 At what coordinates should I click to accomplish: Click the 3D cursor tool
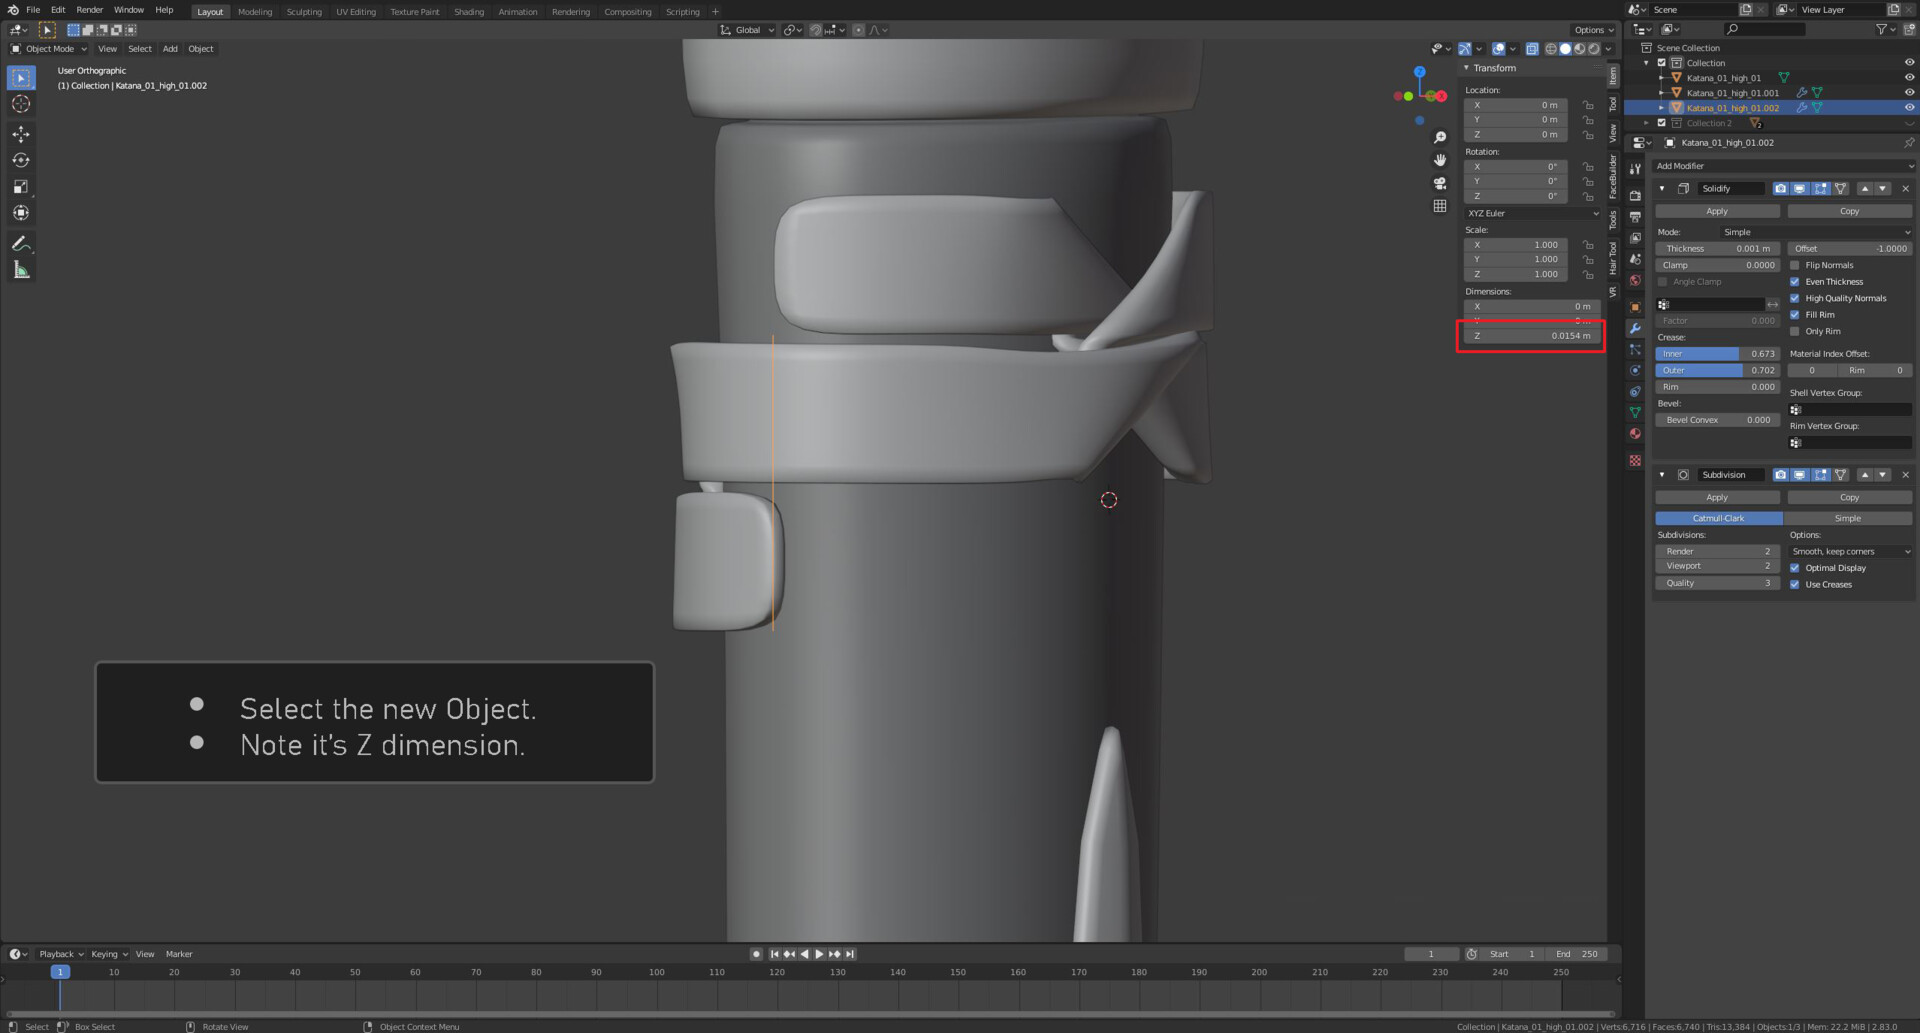point(21,104)
